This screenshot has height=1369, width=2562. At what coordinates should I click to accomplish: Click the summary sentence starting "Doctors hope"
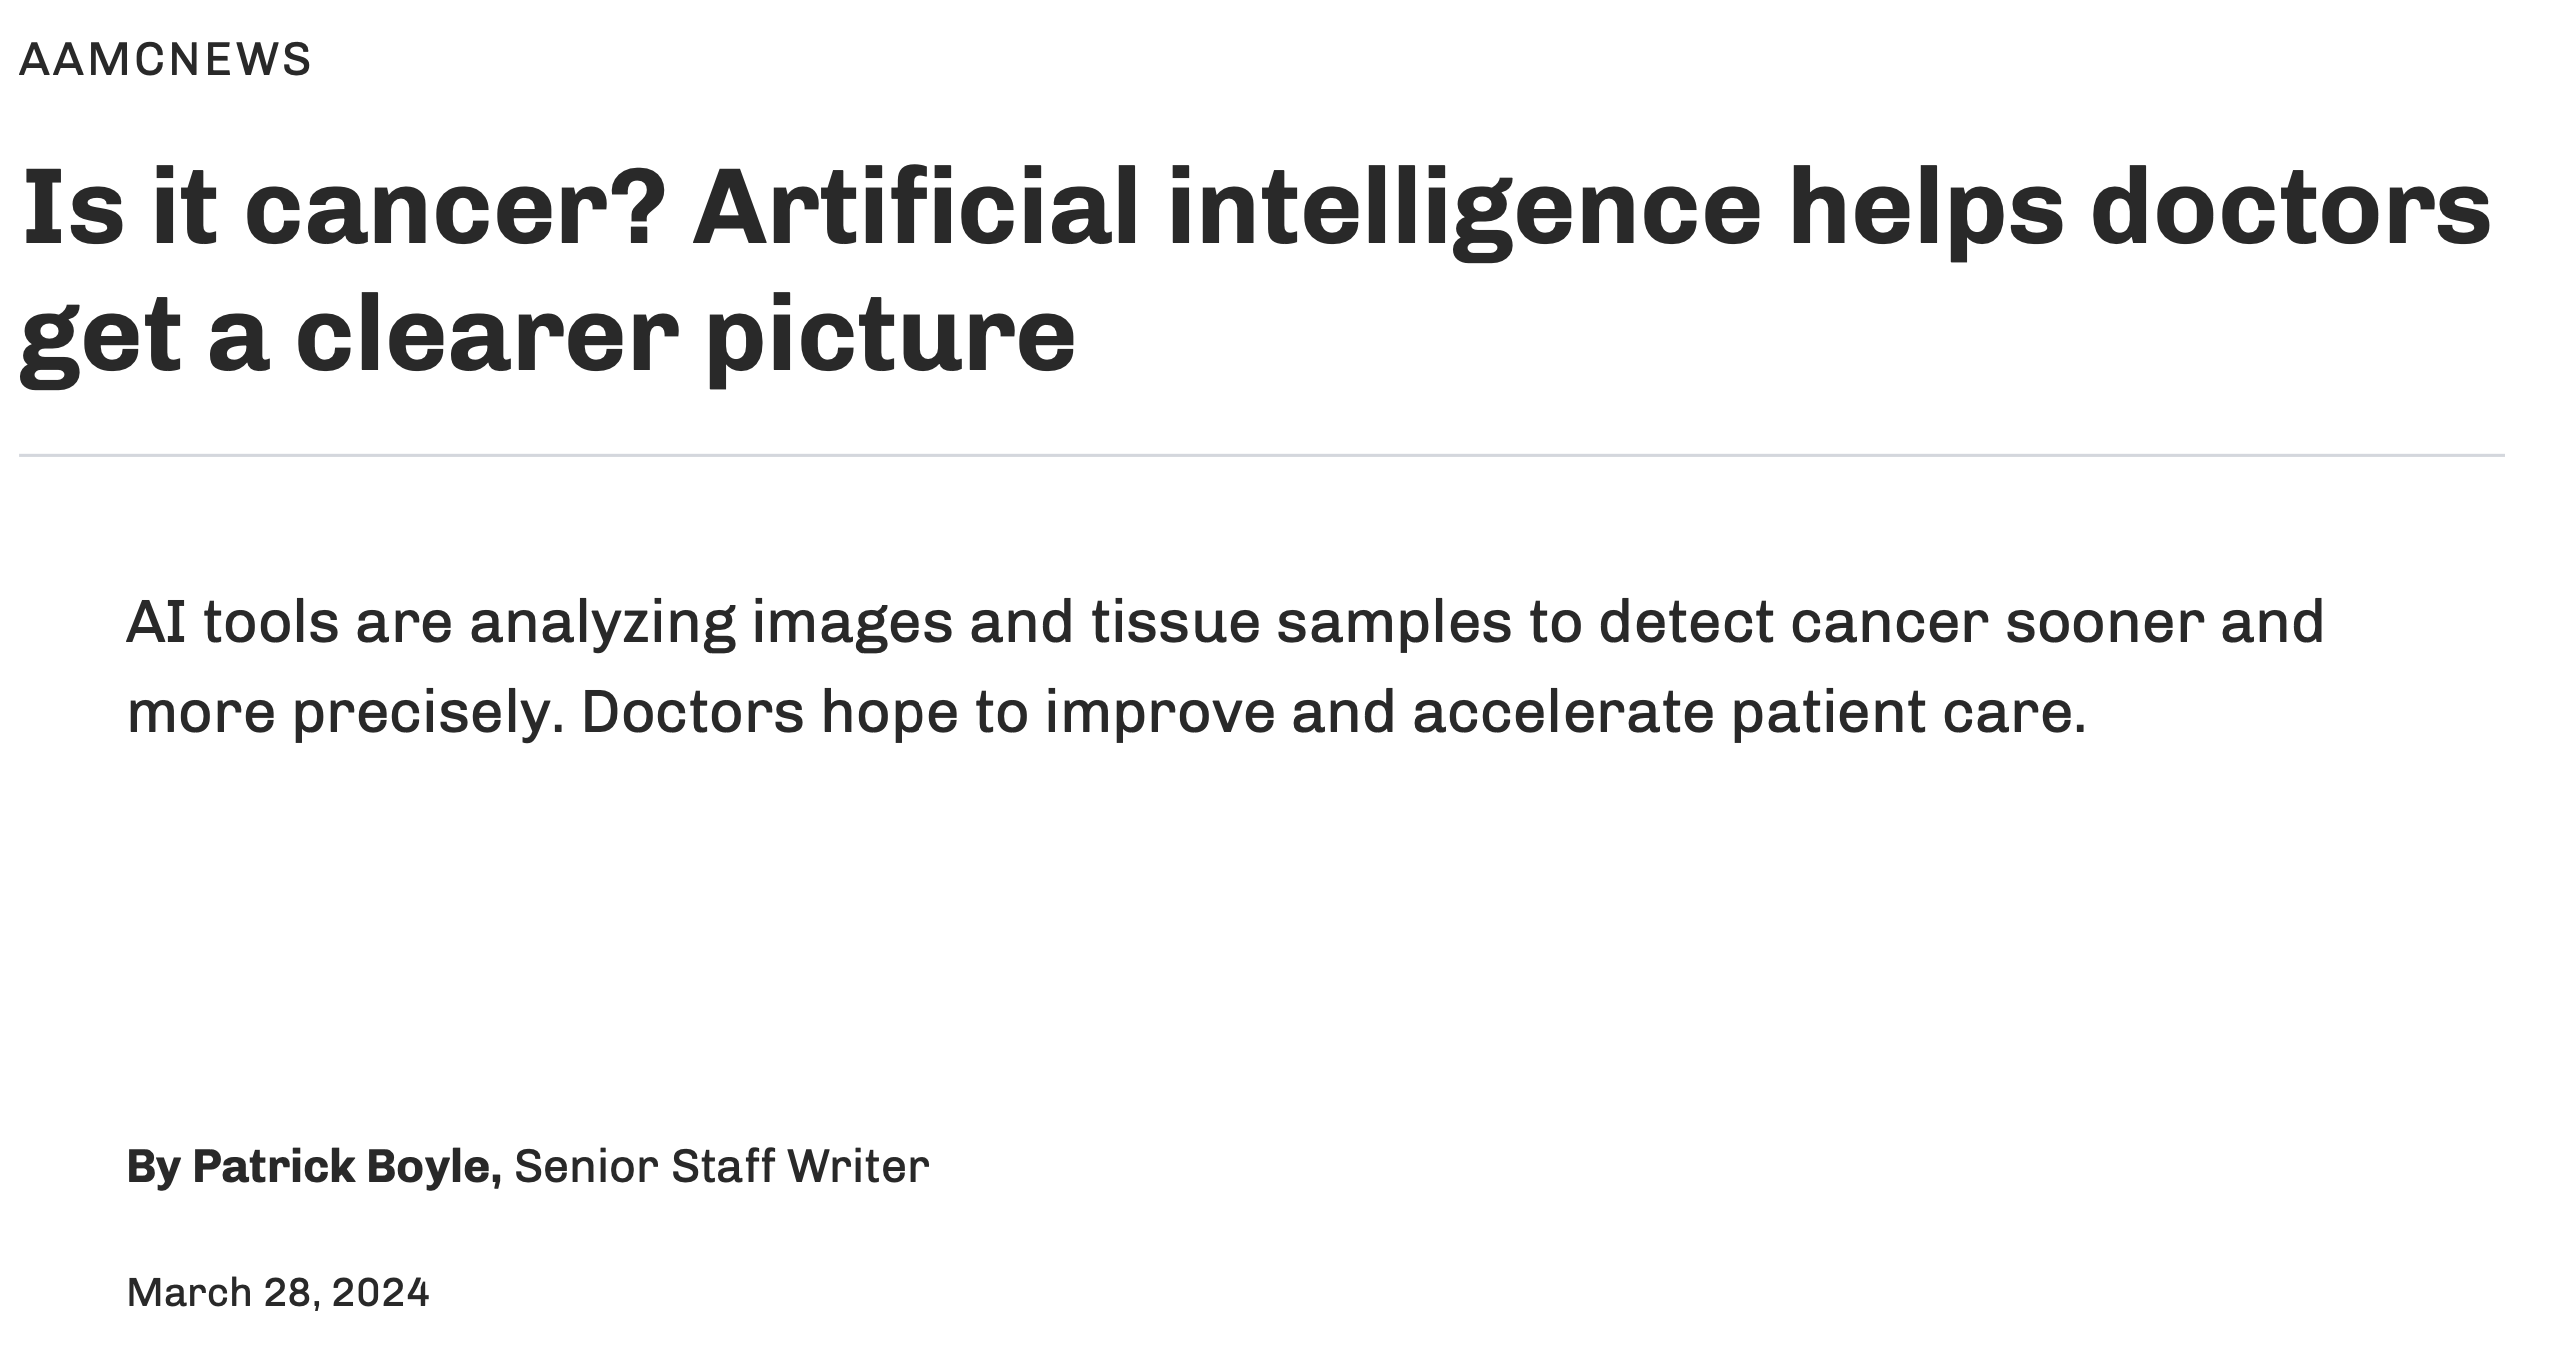1333,712
